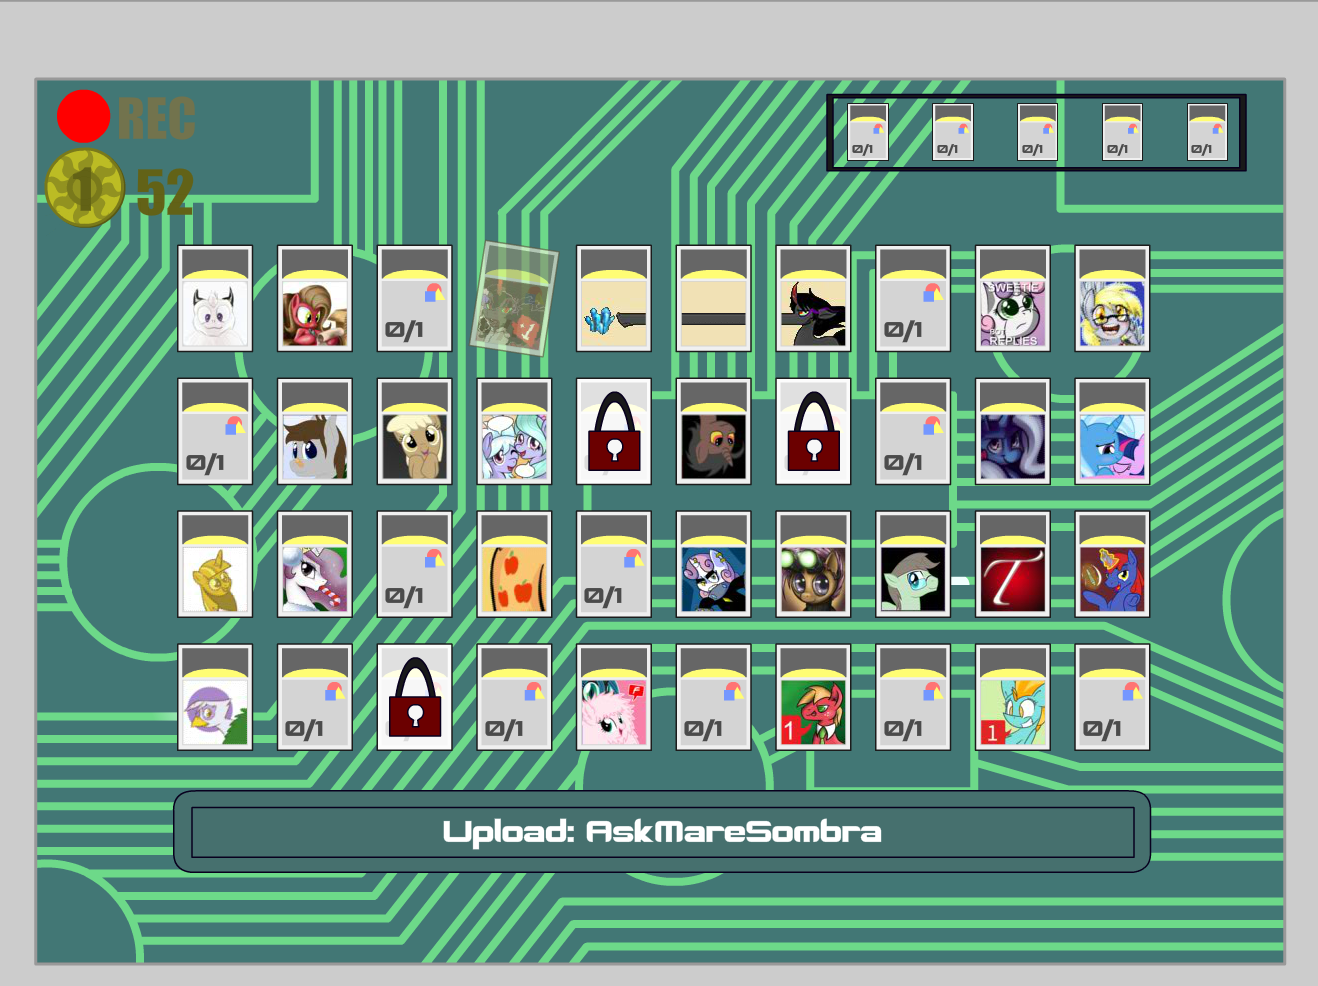Select empty 0/1 slot above the golden statue card

(215, 431)
